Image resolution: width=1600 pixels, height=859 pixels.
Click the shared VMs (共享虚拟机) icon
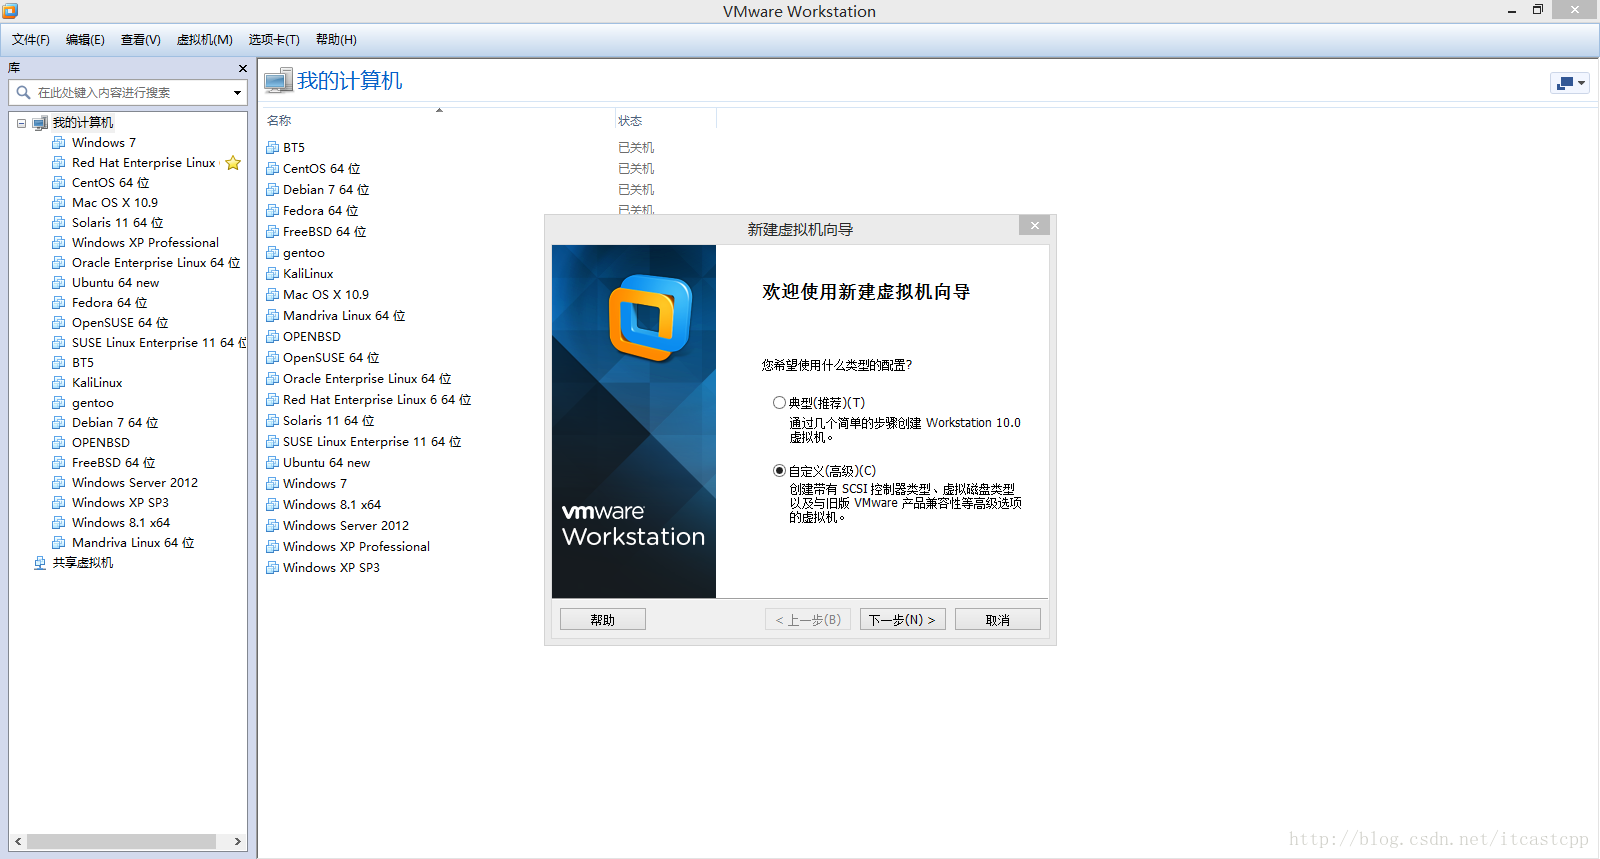point(40,563)
